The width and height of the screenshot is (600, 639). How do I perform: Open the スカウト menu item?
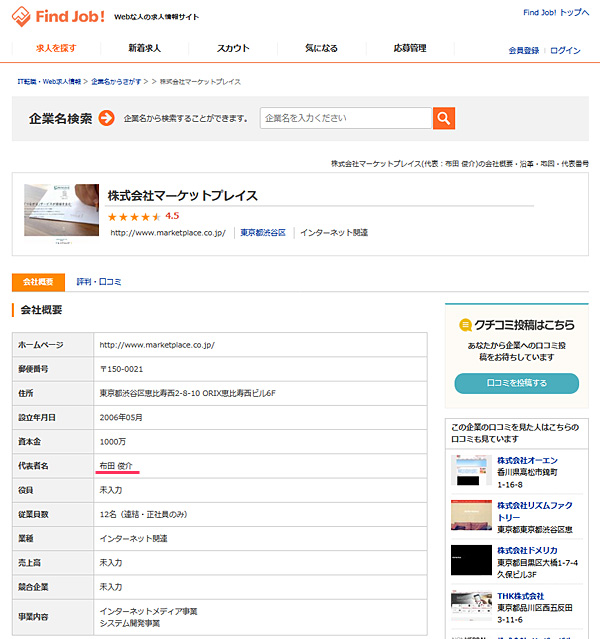click(x=233, y=48)
